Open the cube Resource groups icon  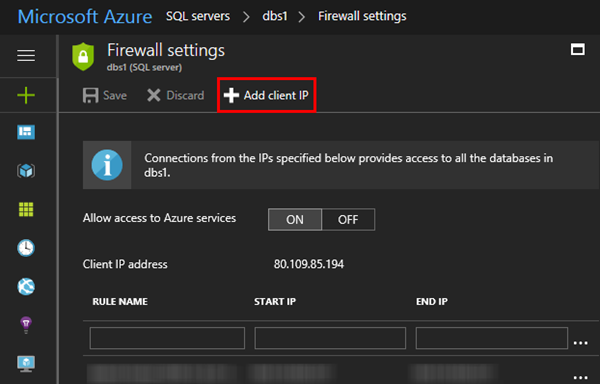[26, 171]
